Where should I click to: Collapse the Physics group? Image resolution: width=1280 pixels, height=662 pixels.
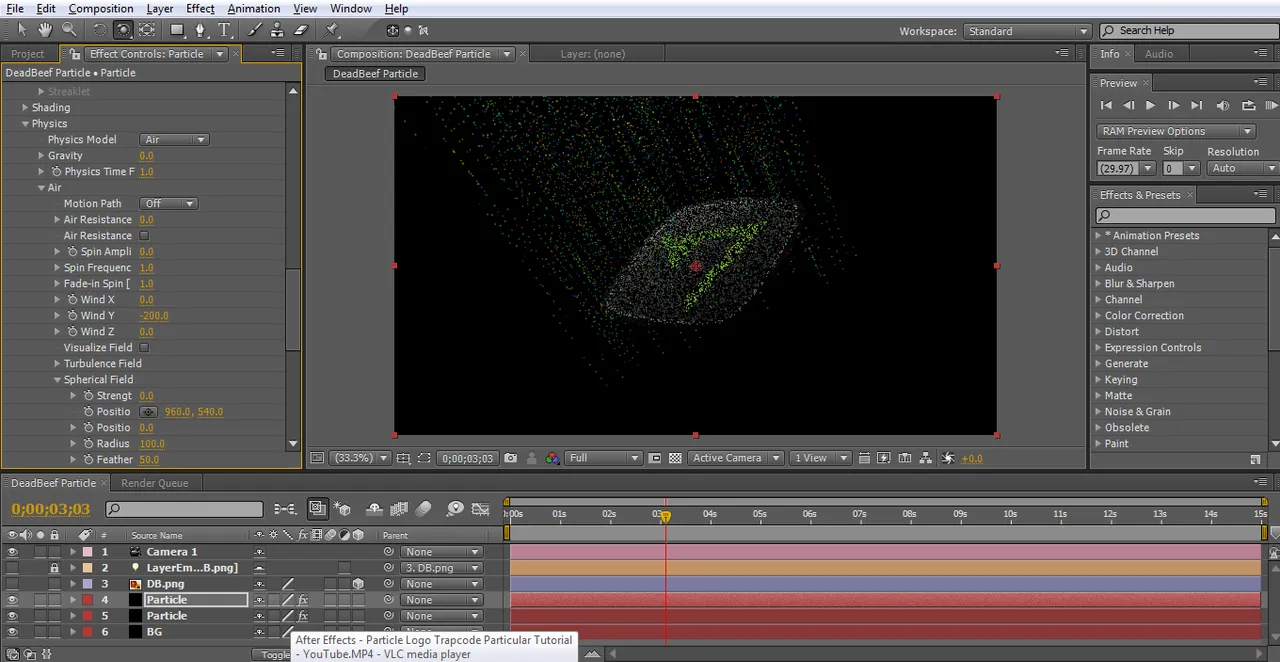pyautogui.click(x=25, y=124)
